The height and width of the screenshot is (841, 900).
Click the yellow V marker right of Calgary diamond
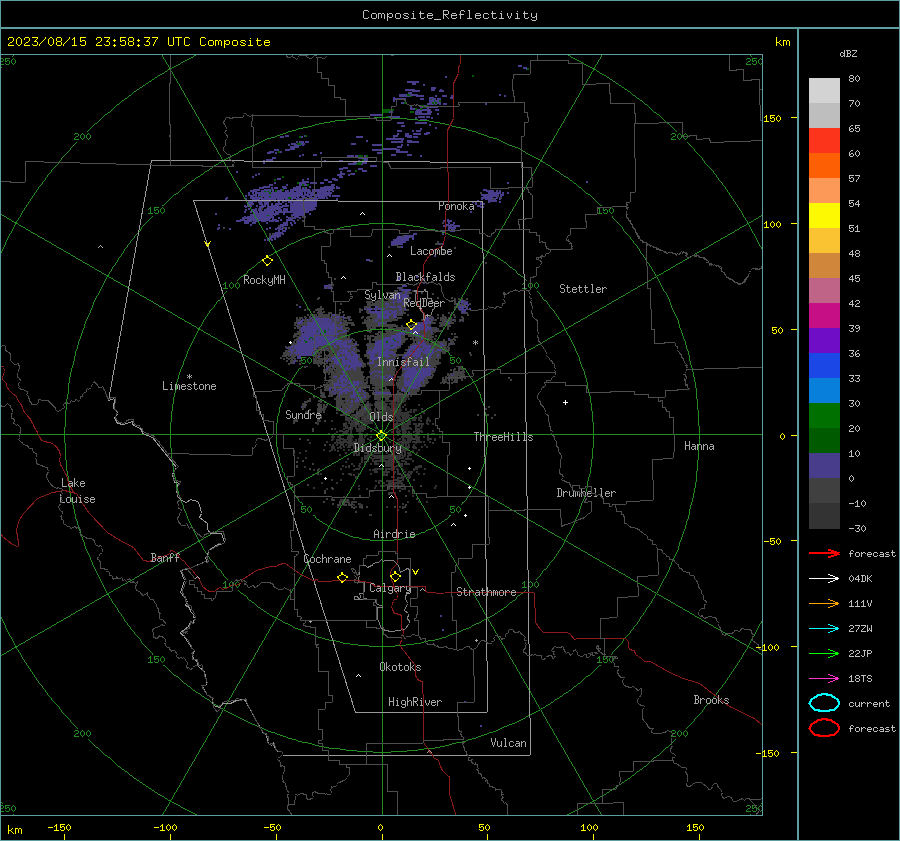pos(416,572)
